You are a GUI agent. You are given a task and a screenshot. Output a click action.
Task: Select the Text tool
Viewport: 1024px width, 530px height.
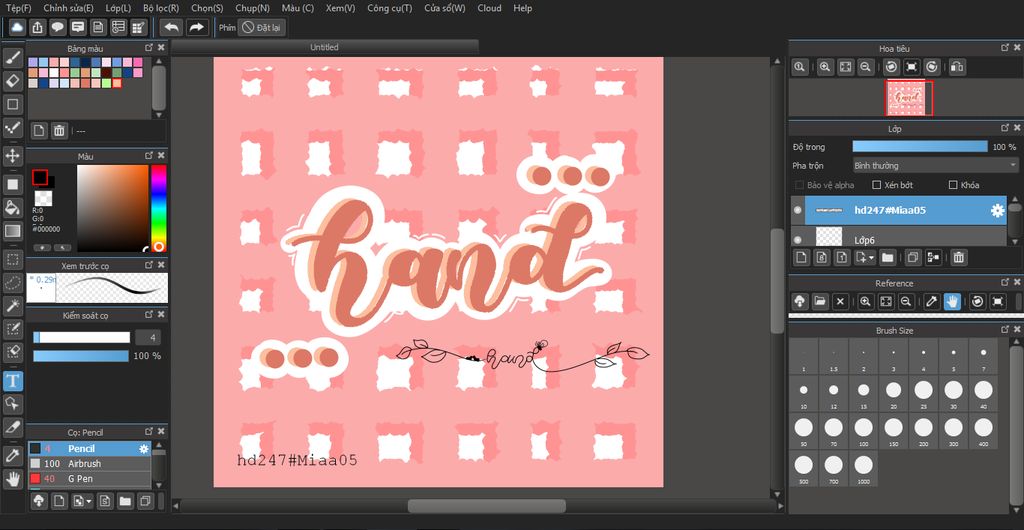[12, 381]
